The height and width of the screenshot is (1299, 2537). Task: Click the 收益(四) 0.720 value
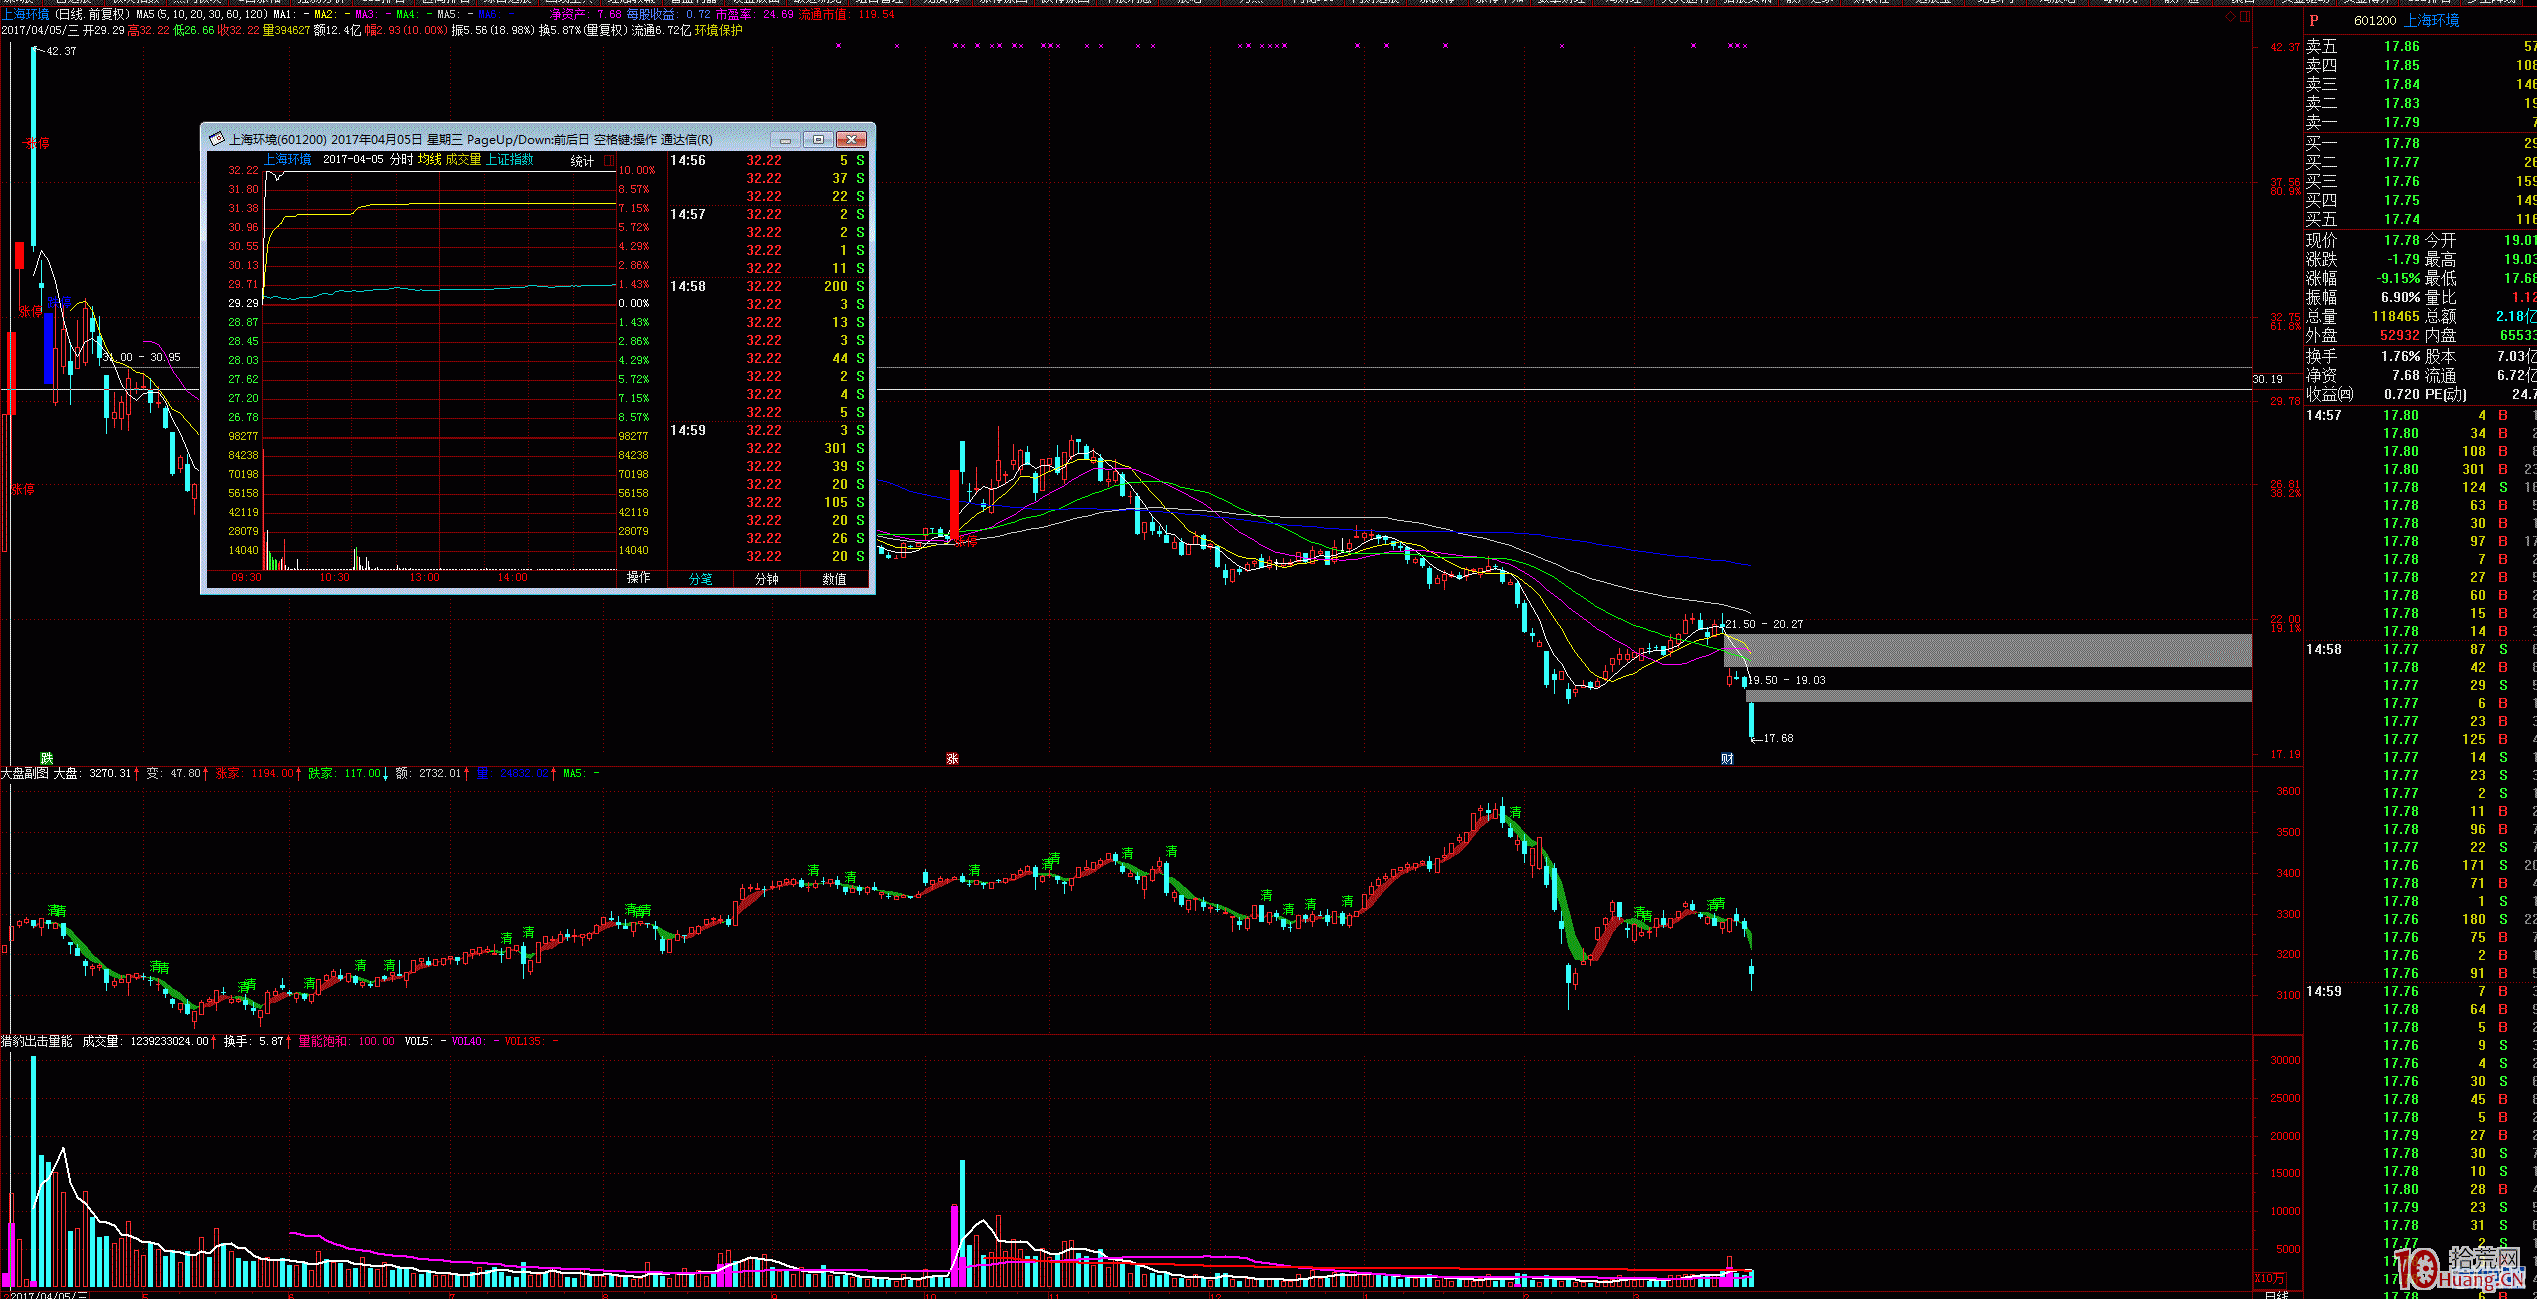tap(2402, 394)
